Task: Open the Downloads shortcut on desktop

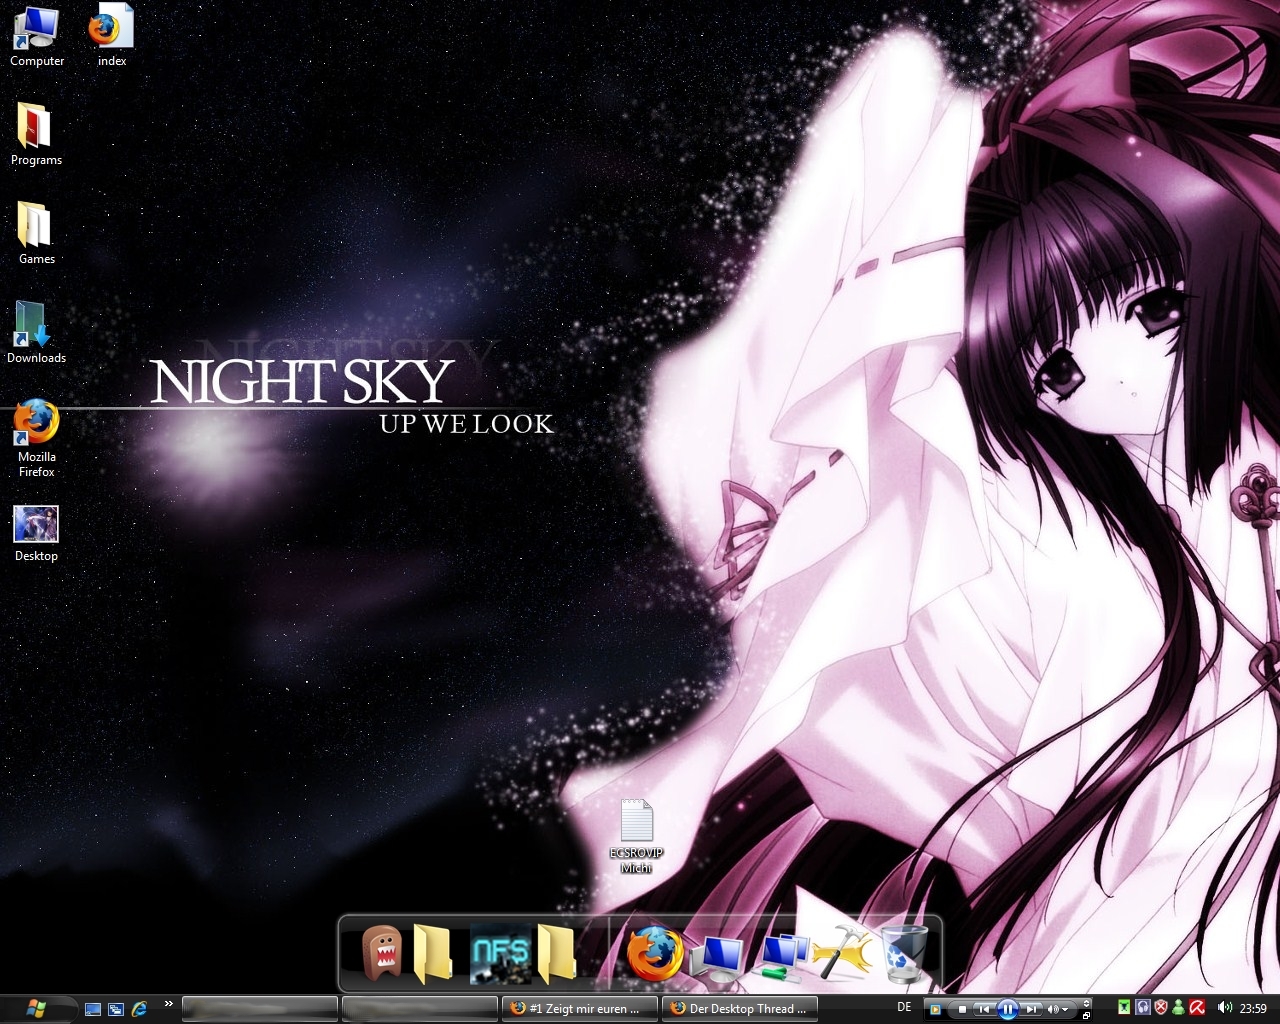Action: click(36, 332)
